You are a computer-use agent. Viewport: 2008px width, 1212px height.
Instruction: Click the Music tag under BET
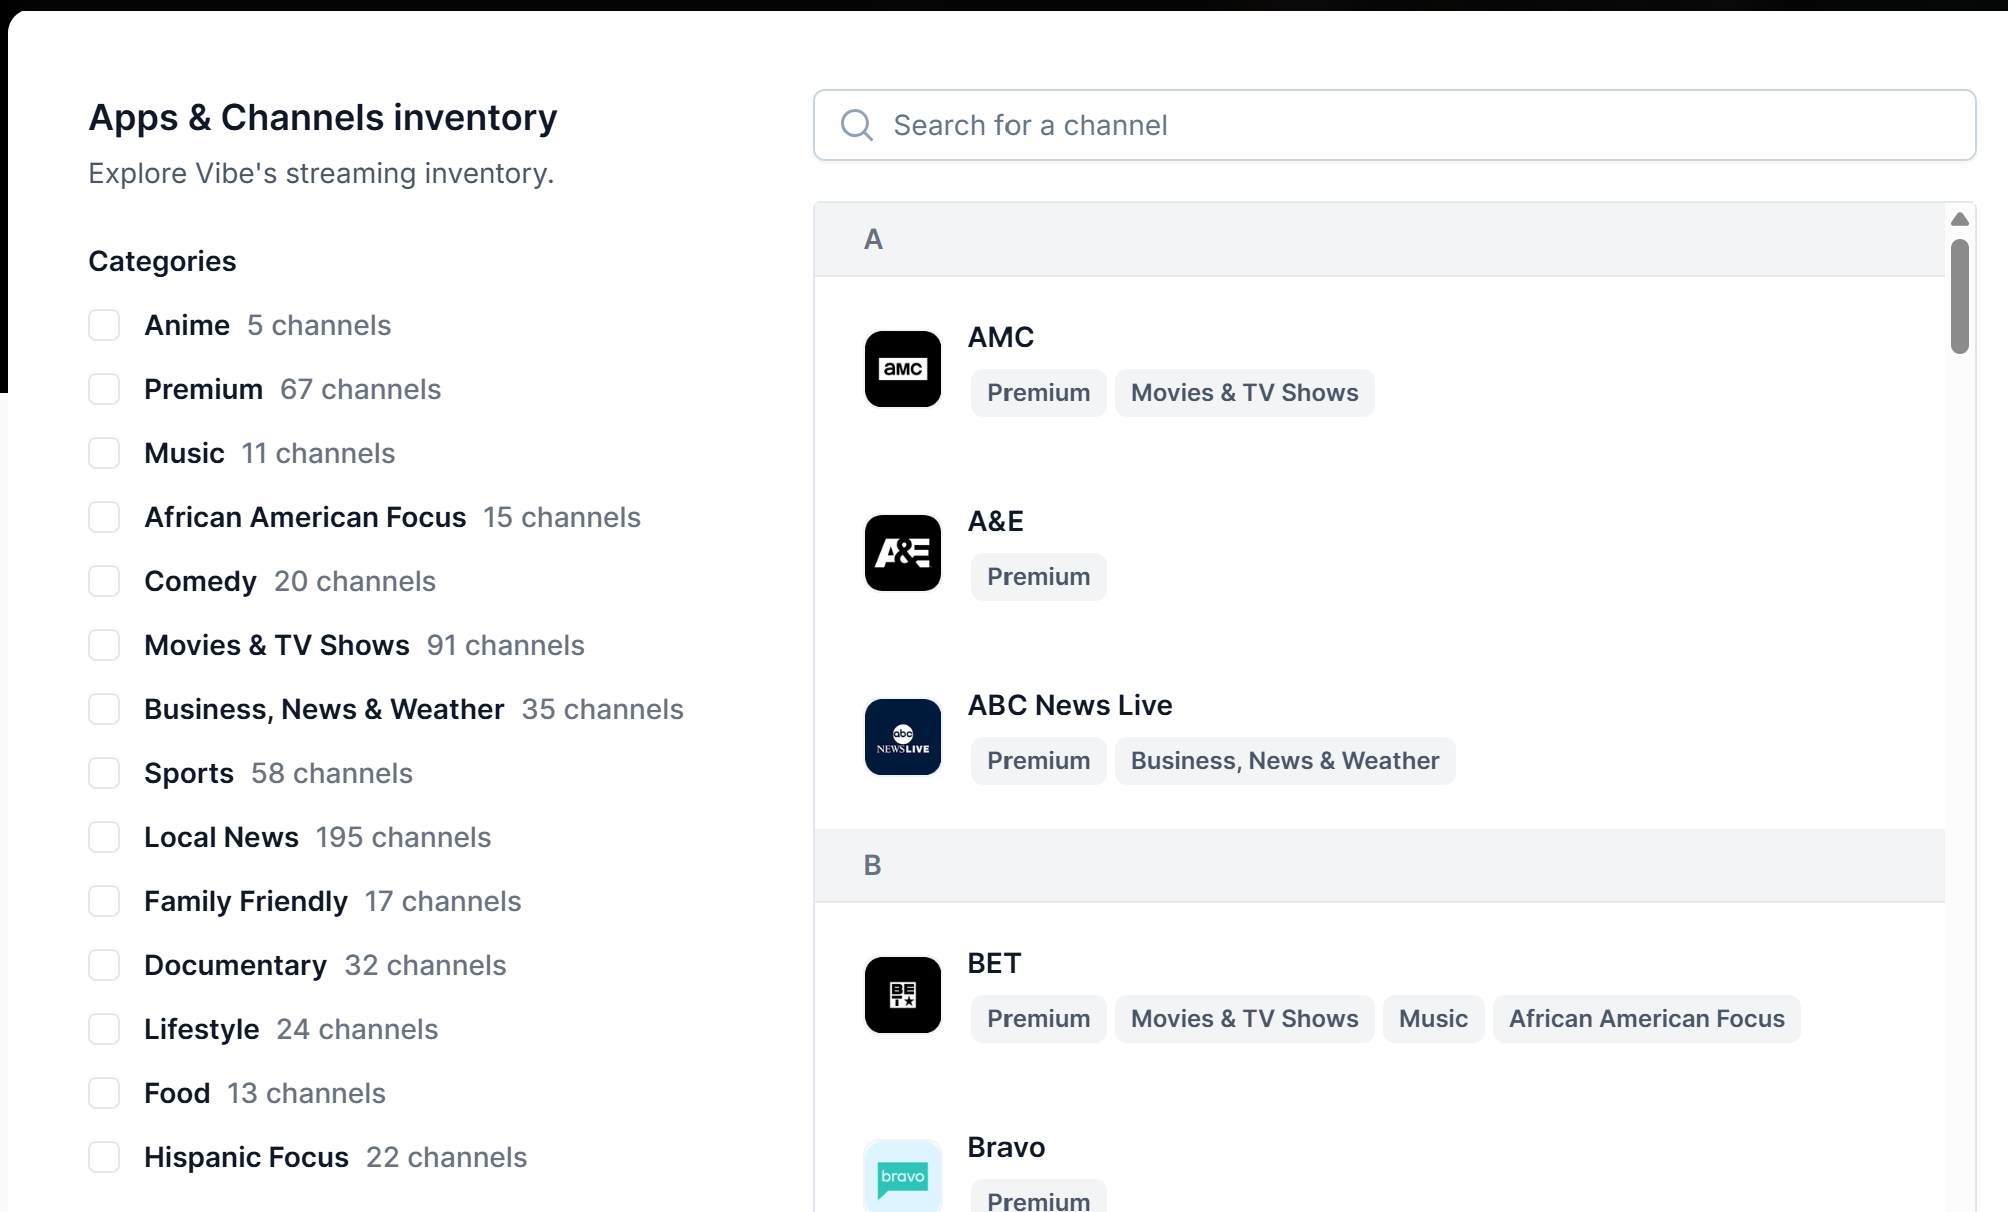click(x=1433, y=1019)
